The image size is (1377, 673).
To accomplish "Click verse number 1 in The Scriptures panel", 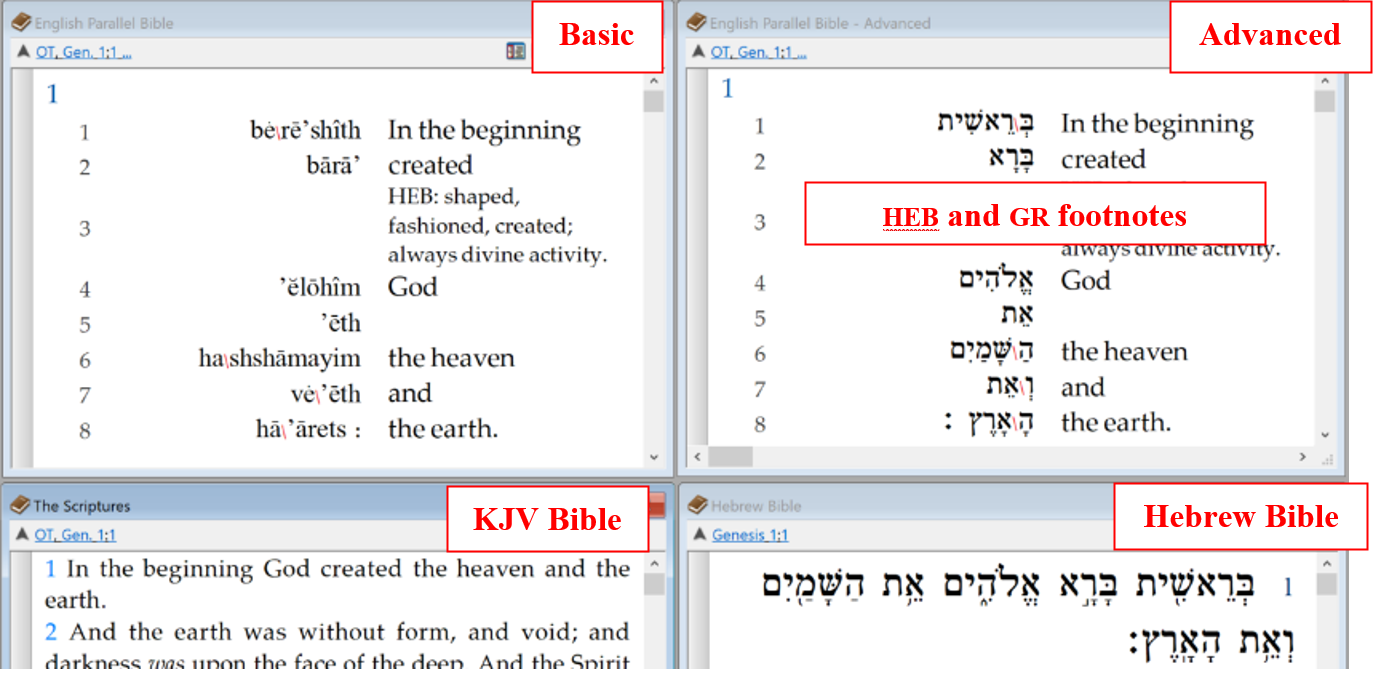I will tap(50, 570).
